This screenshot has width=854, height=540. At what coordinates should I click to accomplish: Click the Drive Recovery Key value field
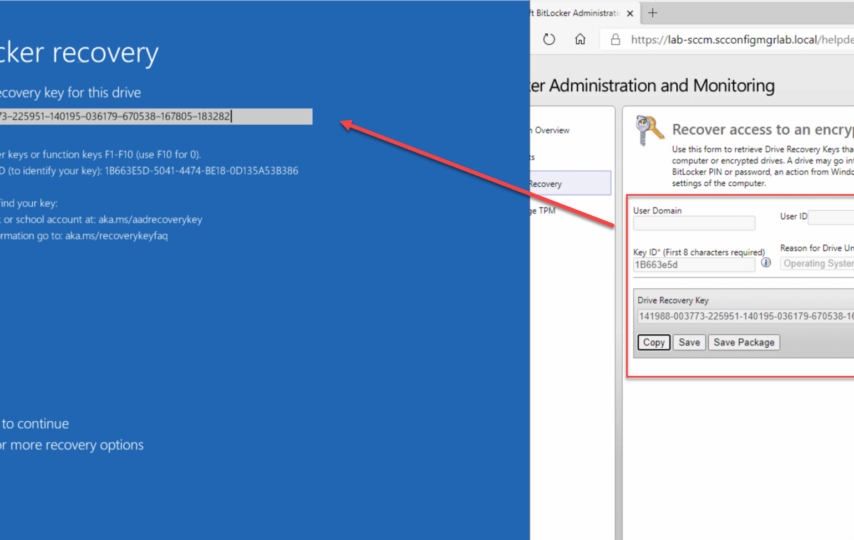click(x=746, y=316)
